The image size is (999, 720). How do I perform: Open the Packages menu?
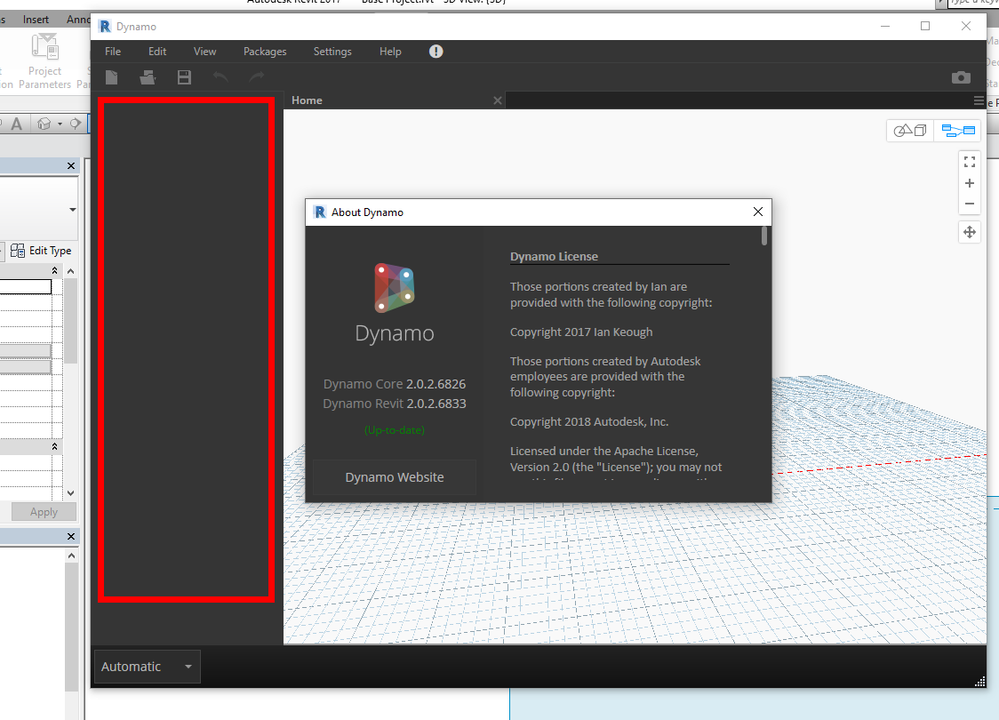pos(265,52)
